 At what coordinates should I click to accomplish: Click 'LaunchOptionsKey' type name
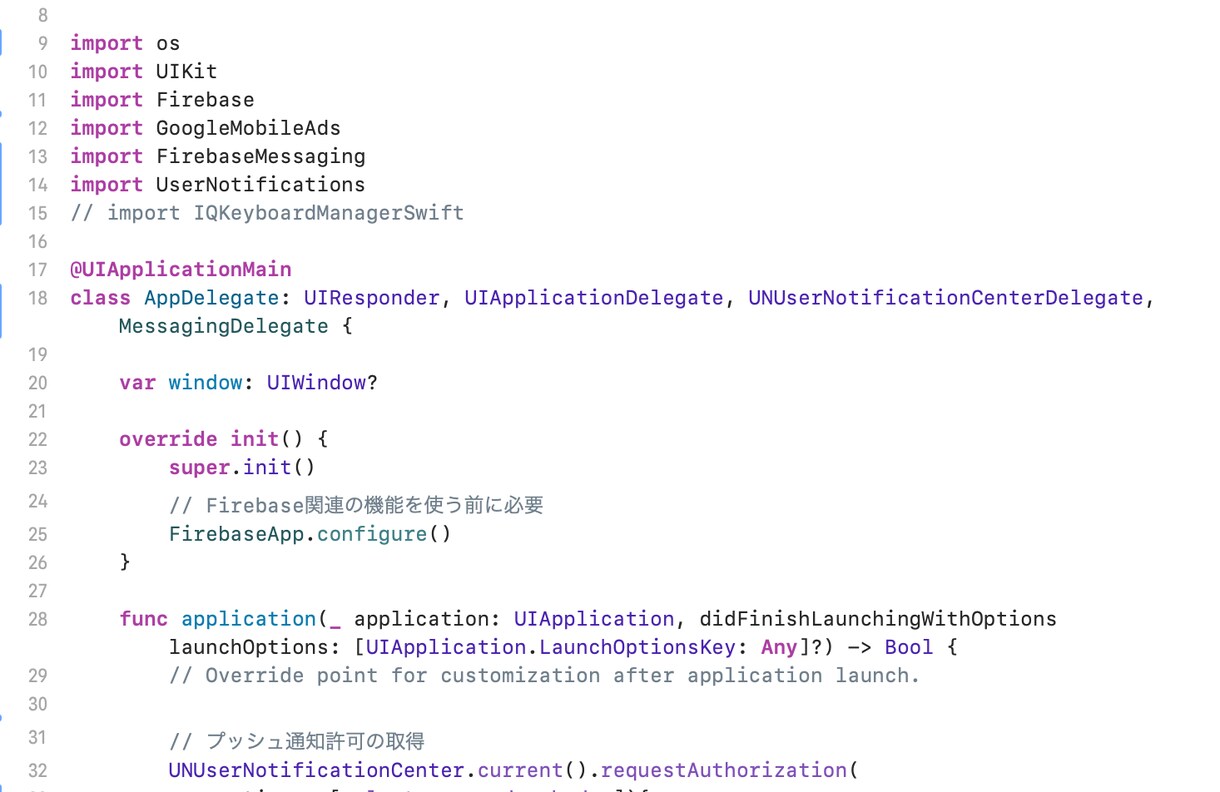[637, 647]
